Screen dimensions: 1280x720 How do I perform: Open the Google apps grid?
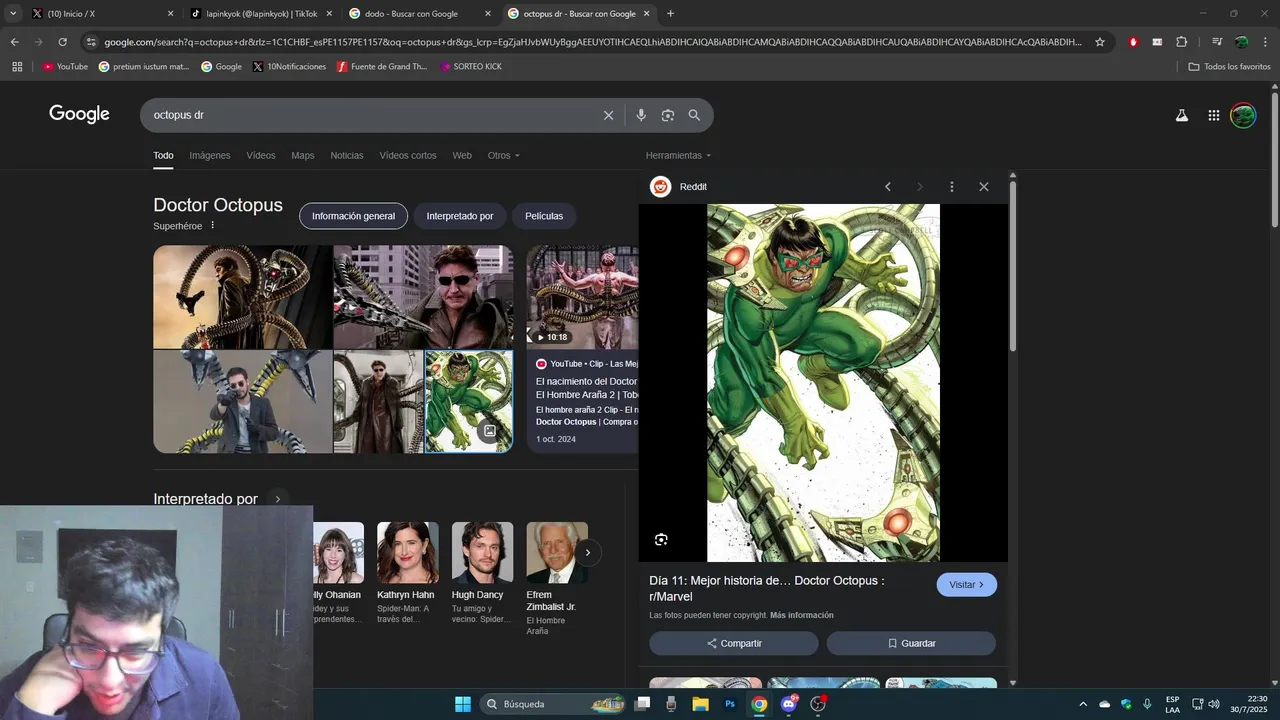(1214, 115)
